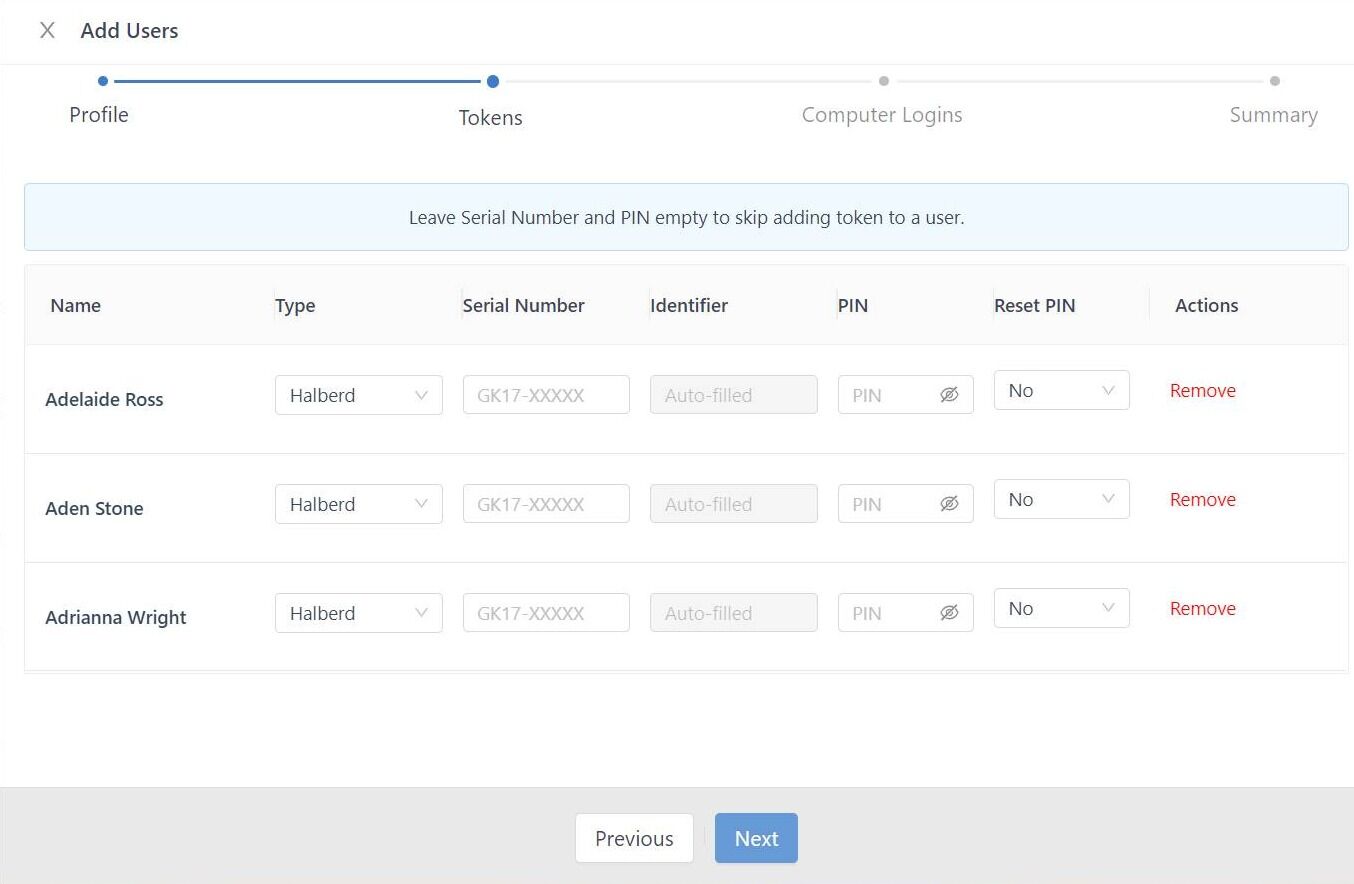Click Identifier field in Adrianna Wright row
Screen dimensions: 1354x884
coord(734,613)
